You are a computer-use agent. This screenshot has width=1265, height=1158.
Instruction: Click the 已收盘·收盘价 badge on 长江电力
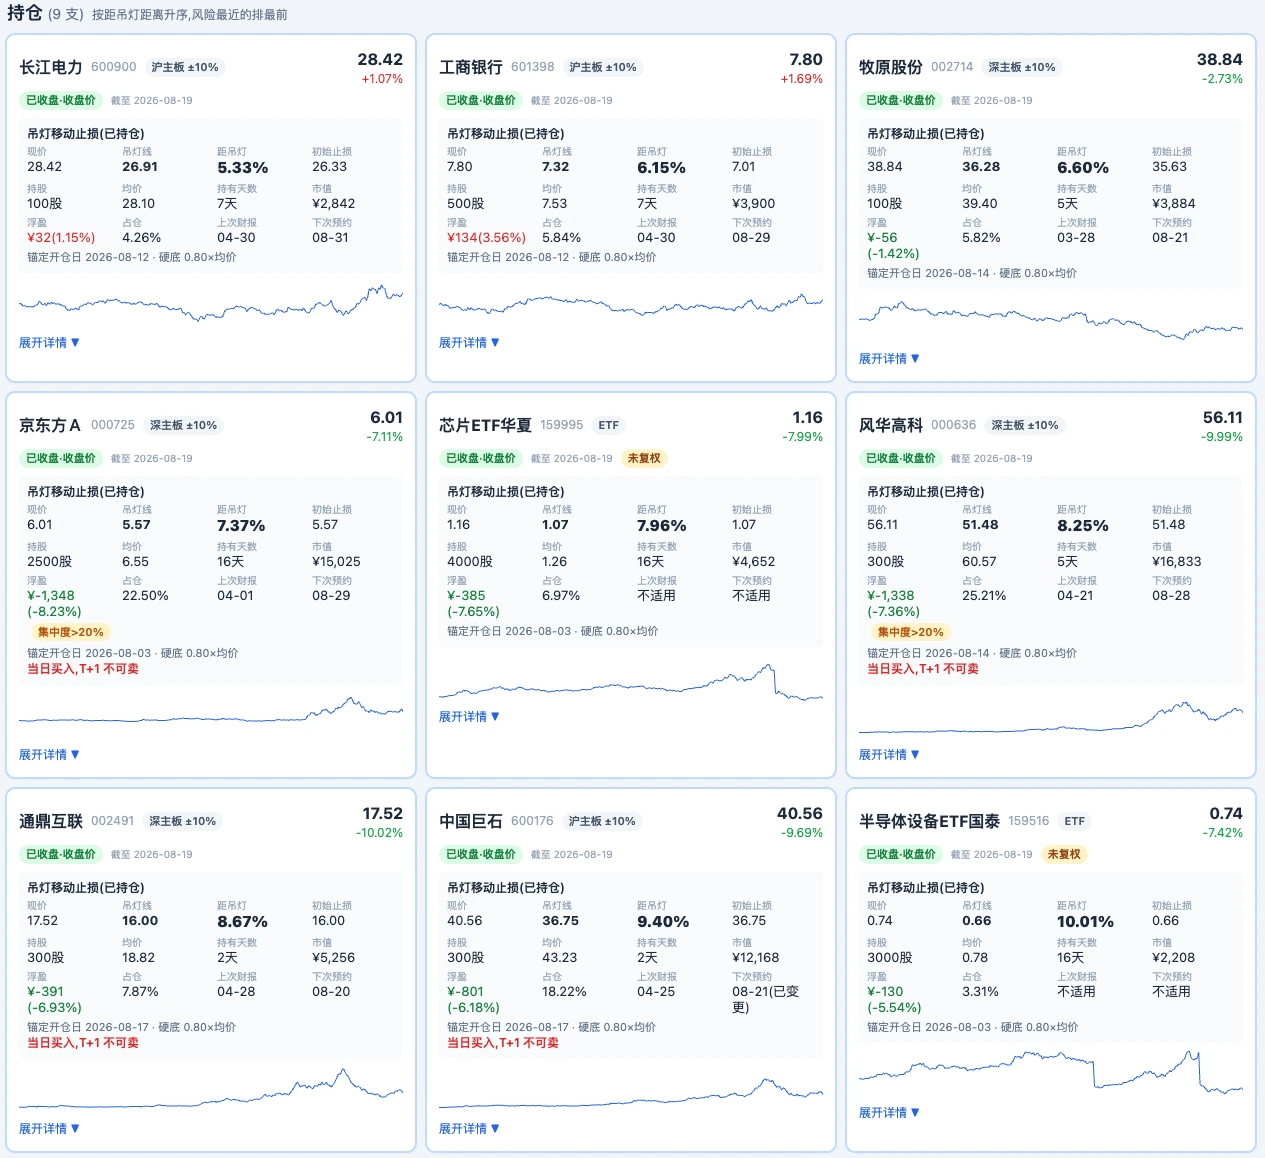coord(61,100)
